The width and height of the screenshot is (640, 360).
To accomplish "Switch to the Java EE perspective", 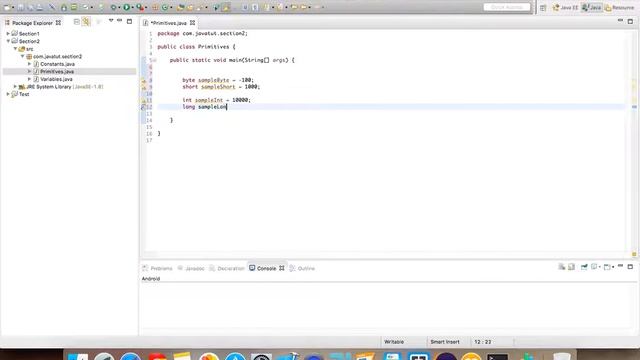I will pyautogui.click(x=565, y=7).
